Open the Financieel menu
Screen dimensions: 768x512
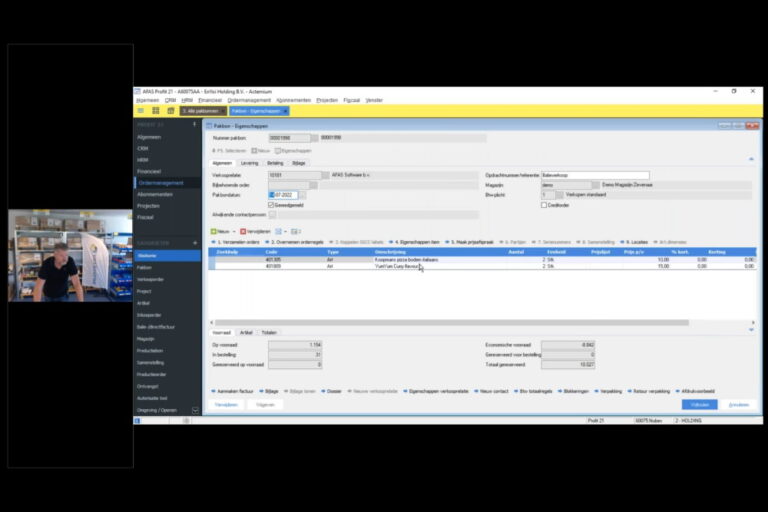point(210,100)
